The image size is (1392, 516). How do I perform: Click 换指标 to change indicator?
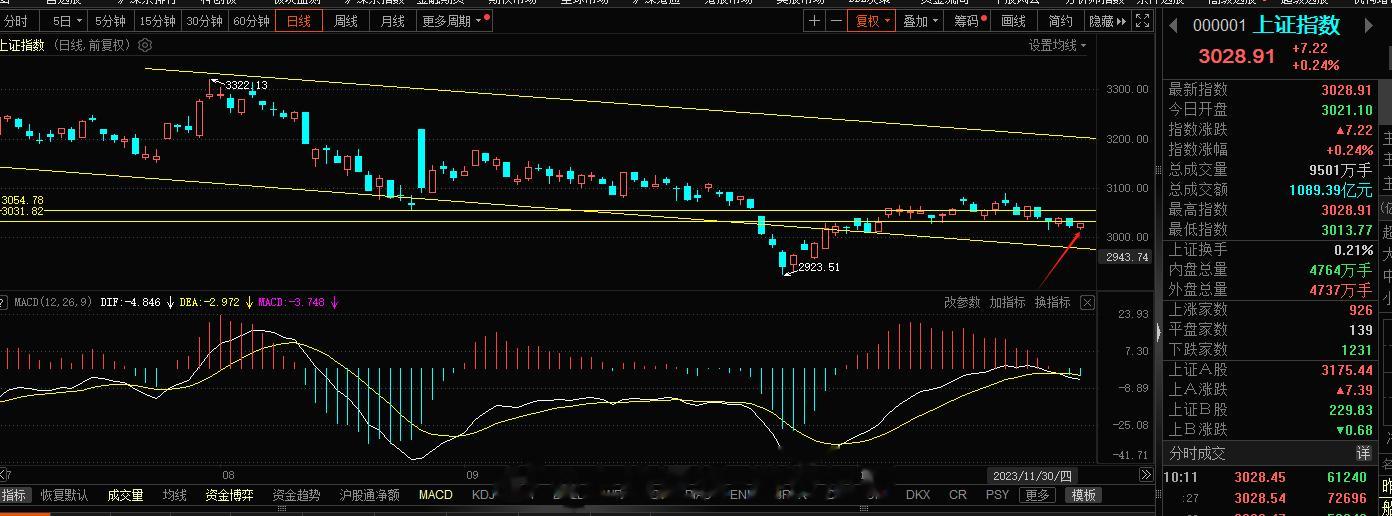coord(1052,302)
